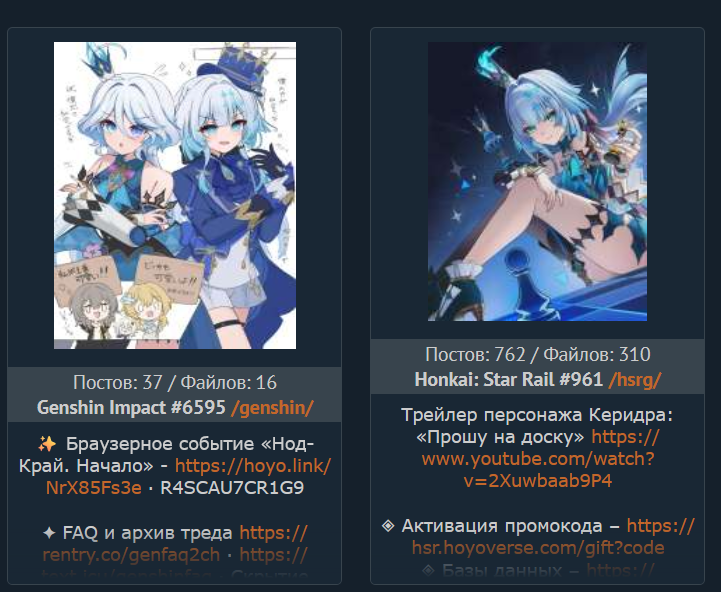Click the diamond bullet before Активация промокода
Viewport: 721px width, 592px height.
pyautogui.click(x=388, y=525)
